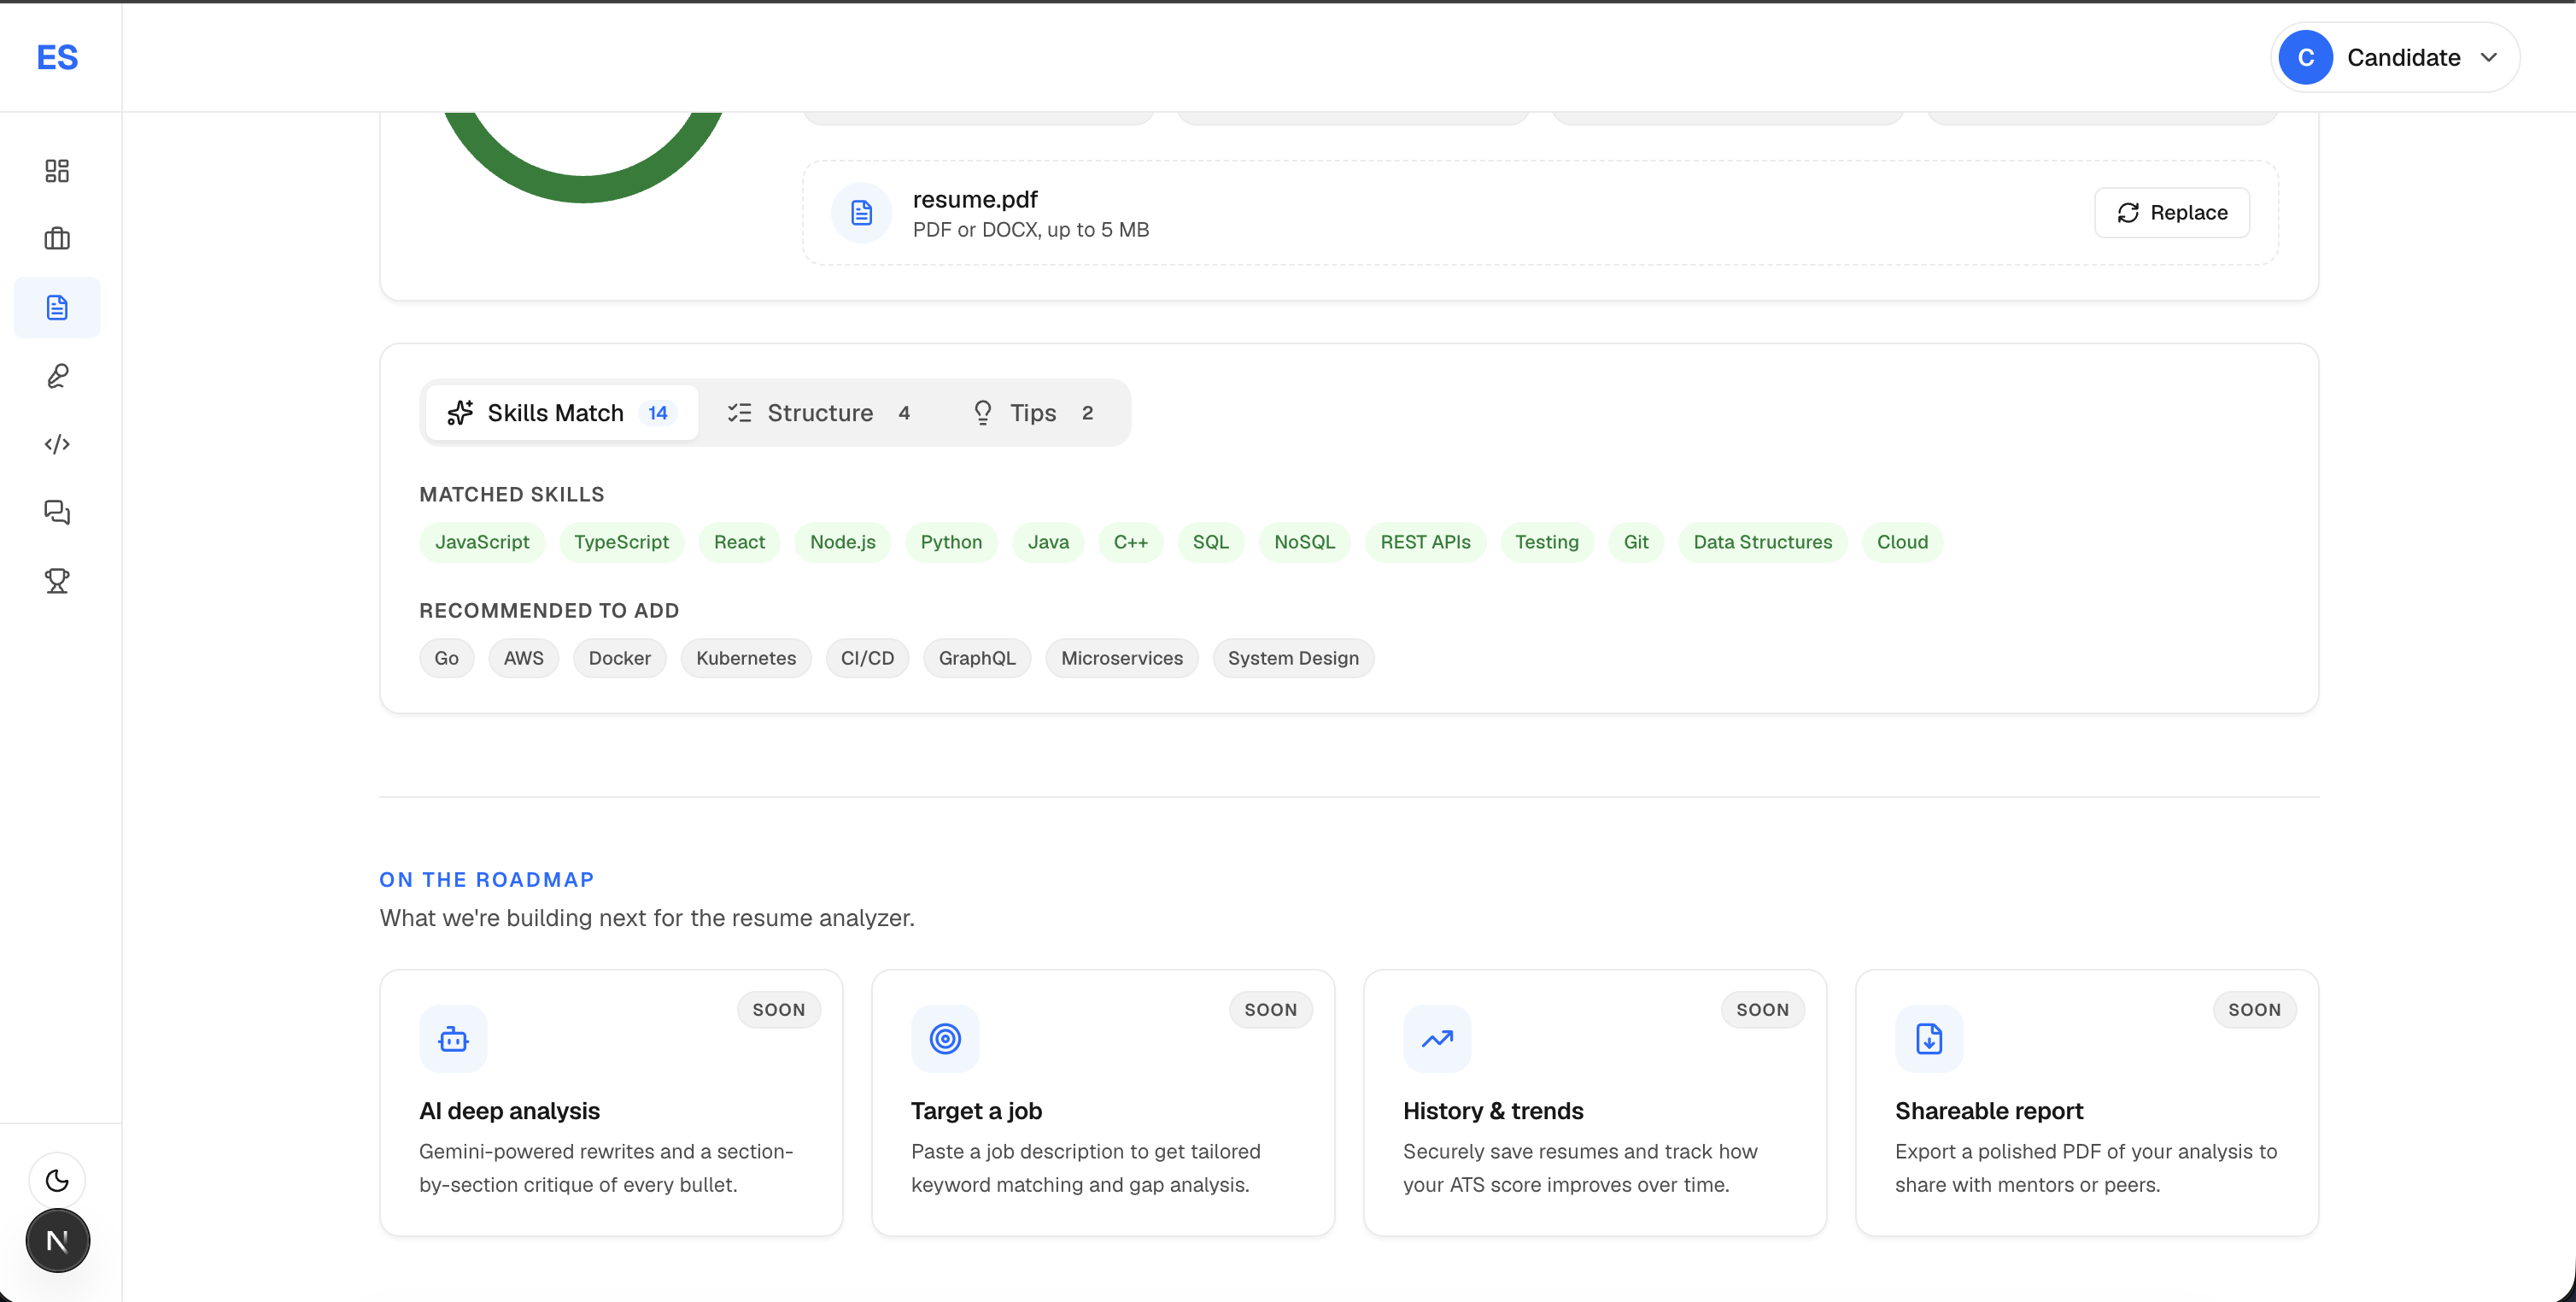Image resolution: width=2576 pixels, height=1302 pixels.
Task: Click the SOON badge on AI deep analysis
Action: point(778,1010)
